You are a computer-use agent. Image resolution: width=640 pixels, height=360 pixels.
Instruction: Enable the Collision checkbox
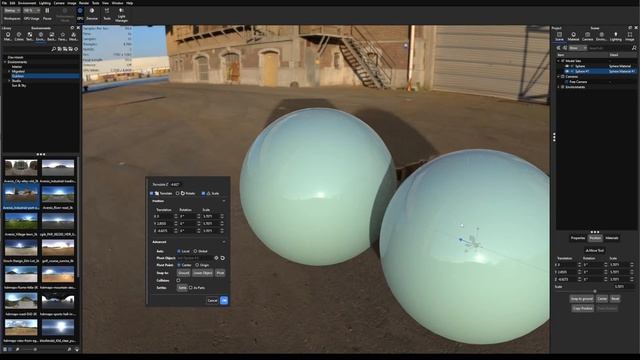(x=178, y=280)
